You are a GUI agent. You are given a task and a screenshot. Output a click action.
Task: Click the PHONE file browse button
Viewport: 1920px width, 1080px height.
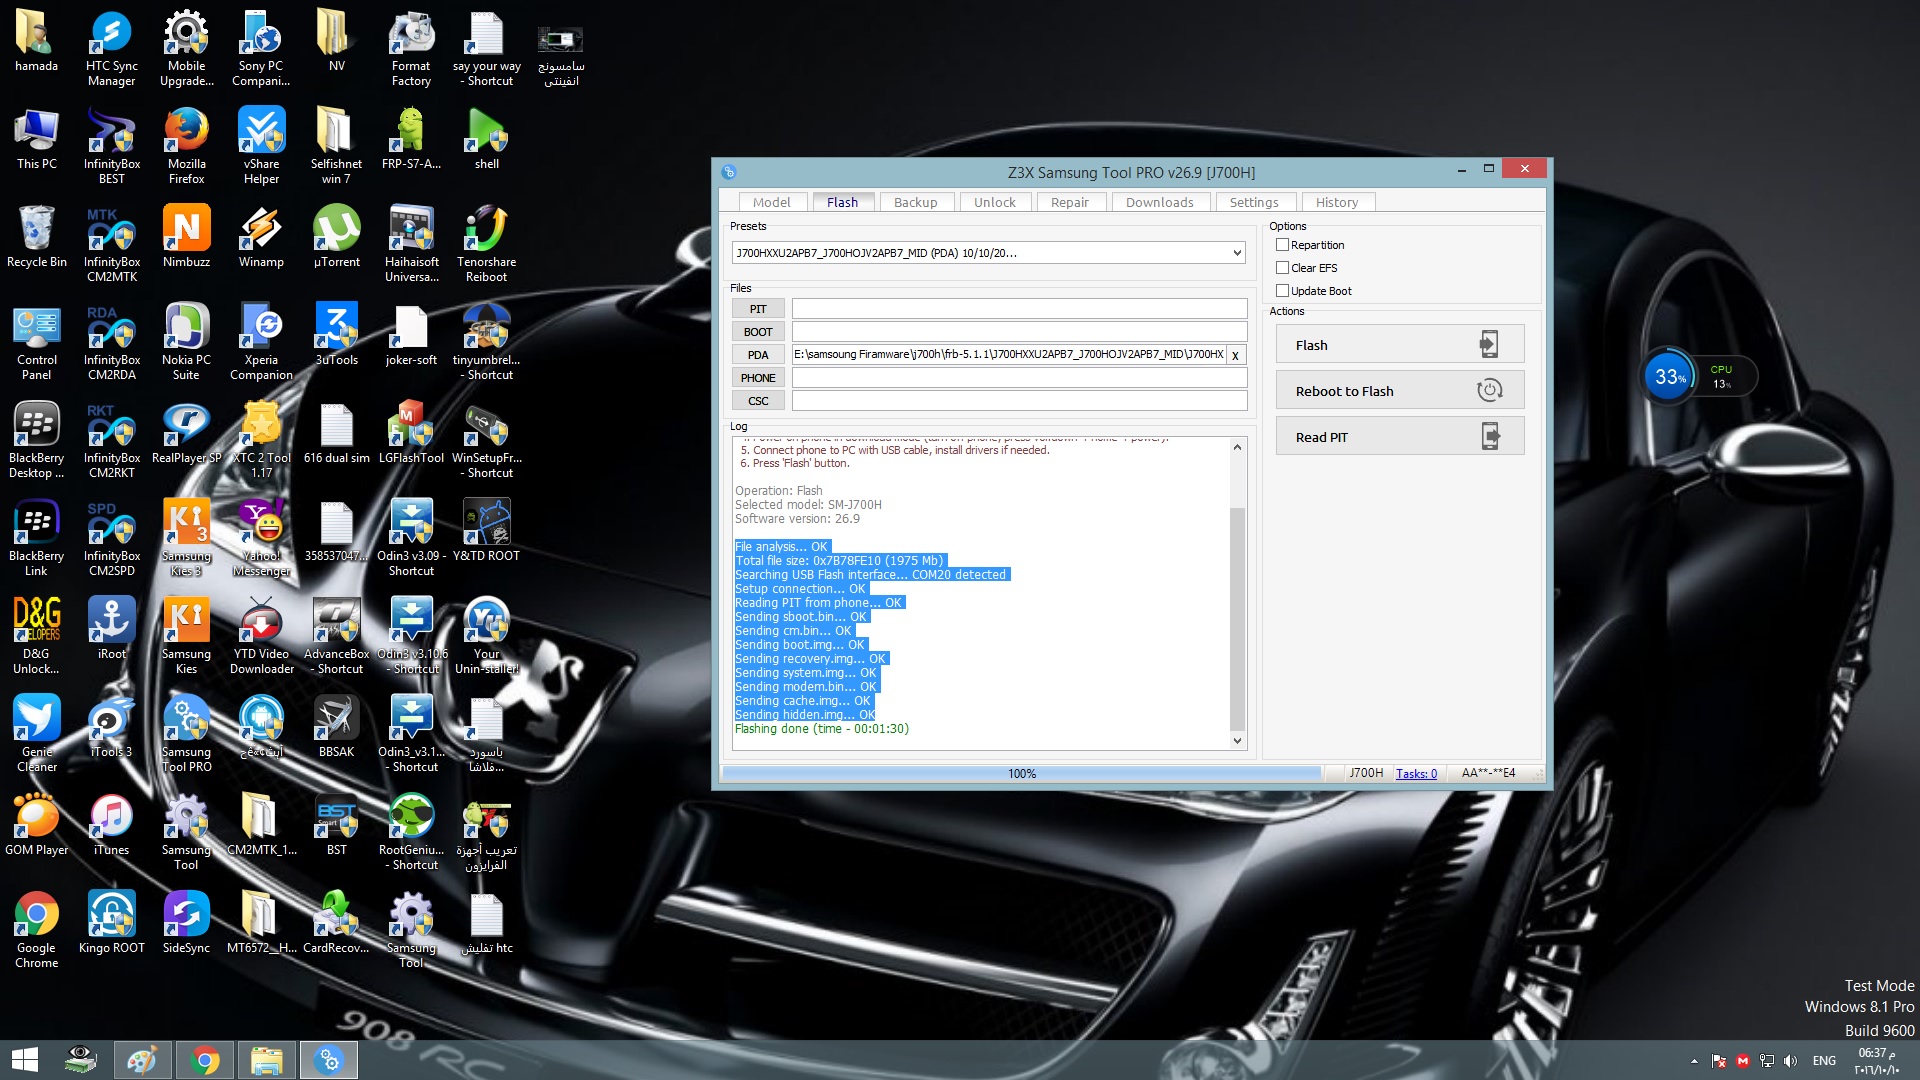pyautogui.click(x=758, y=378)
